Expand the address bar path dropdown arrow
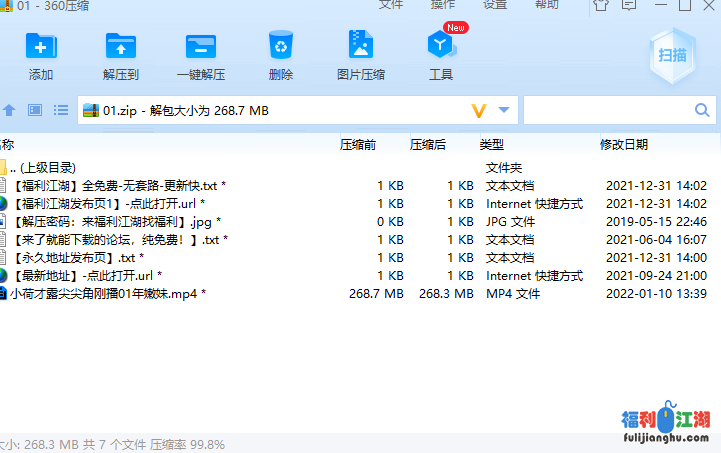 tap(504, 110)
